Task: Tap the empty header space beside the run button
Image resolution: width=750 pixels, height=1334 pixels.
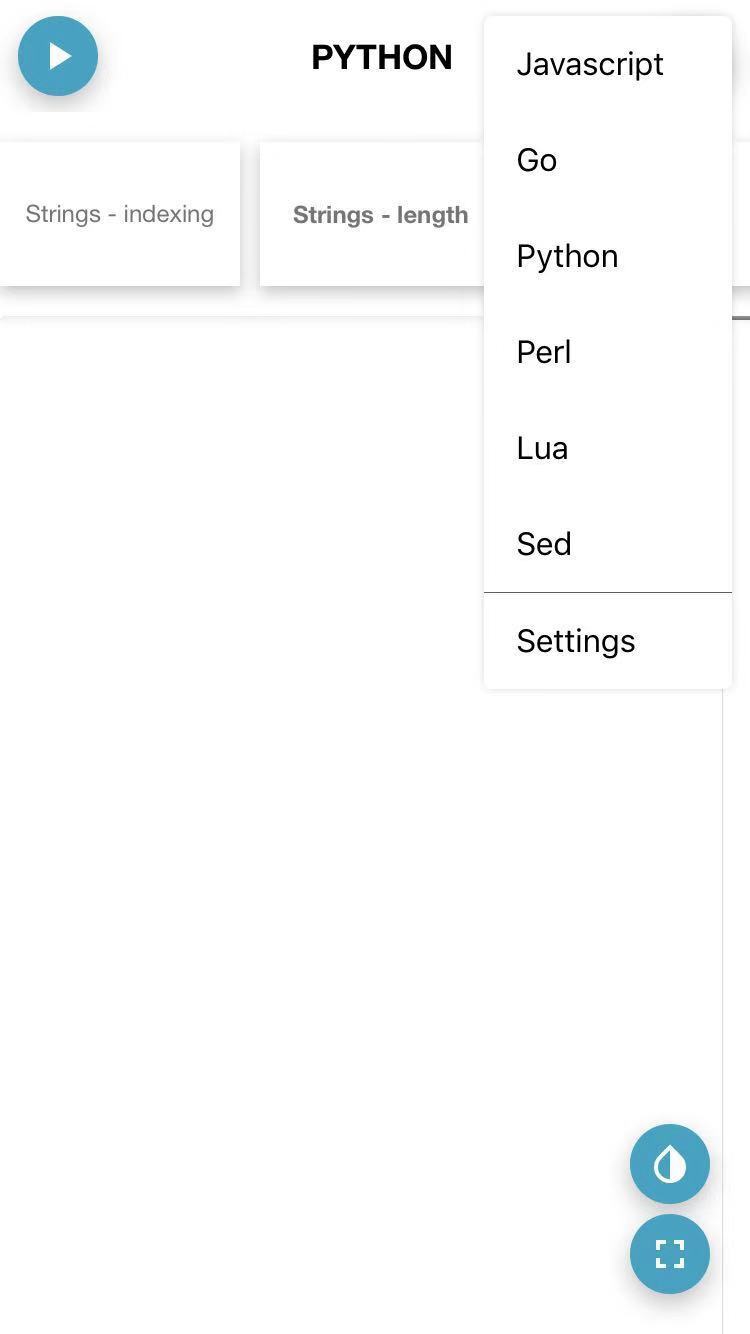Action: click(200, 56)
